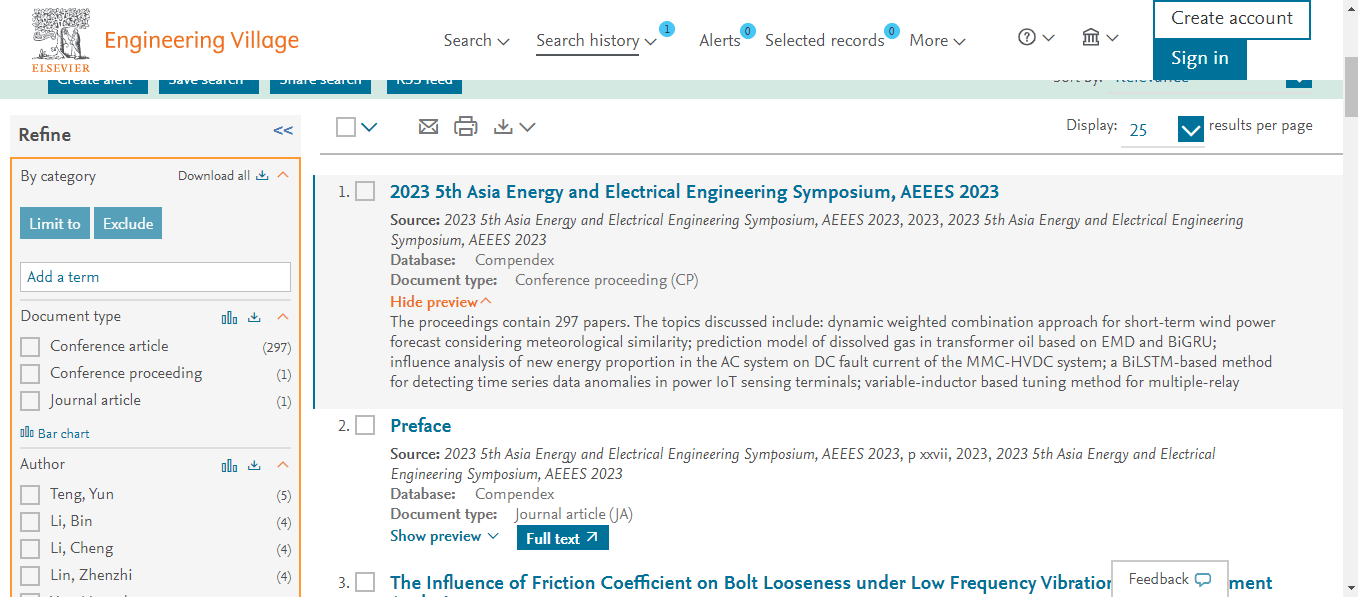Select result 2 checkbox for Preface

pos(365,425)
